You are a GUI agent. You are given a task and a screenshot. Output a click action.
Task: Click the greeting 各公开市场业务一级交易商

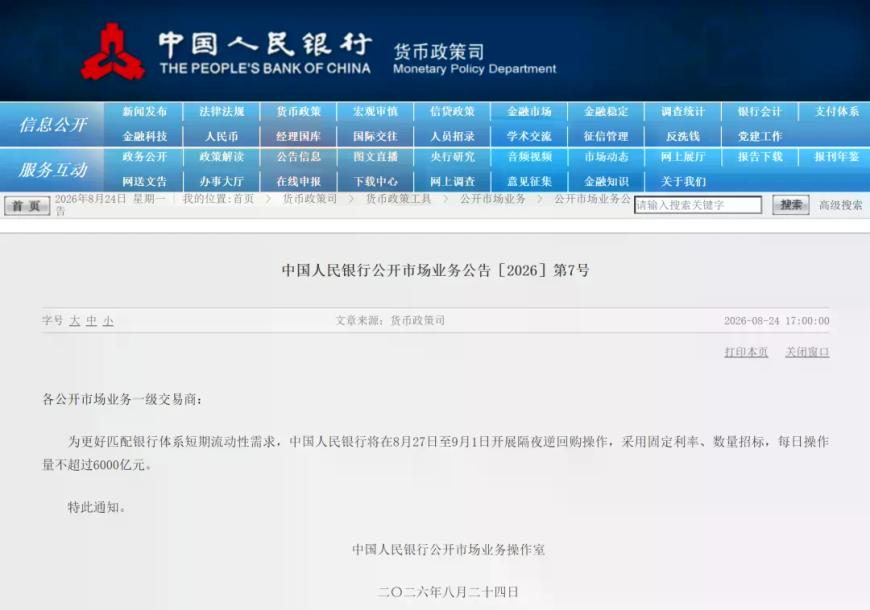tap(123, 399)
